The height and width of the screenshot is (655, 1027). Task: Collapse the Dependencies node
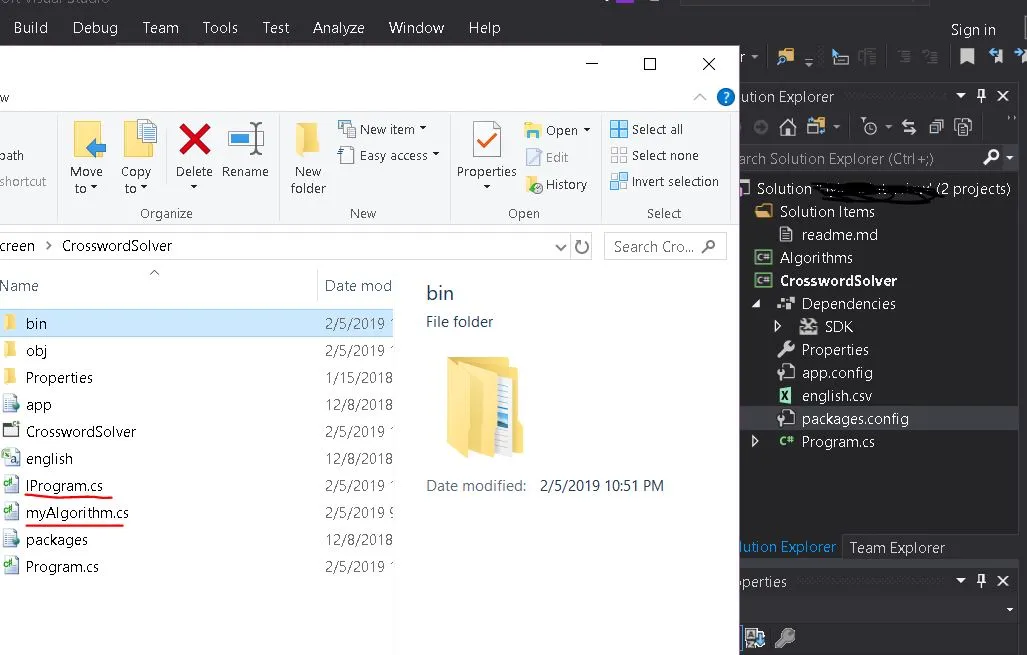pyautogui.click(x=756, y=304)
